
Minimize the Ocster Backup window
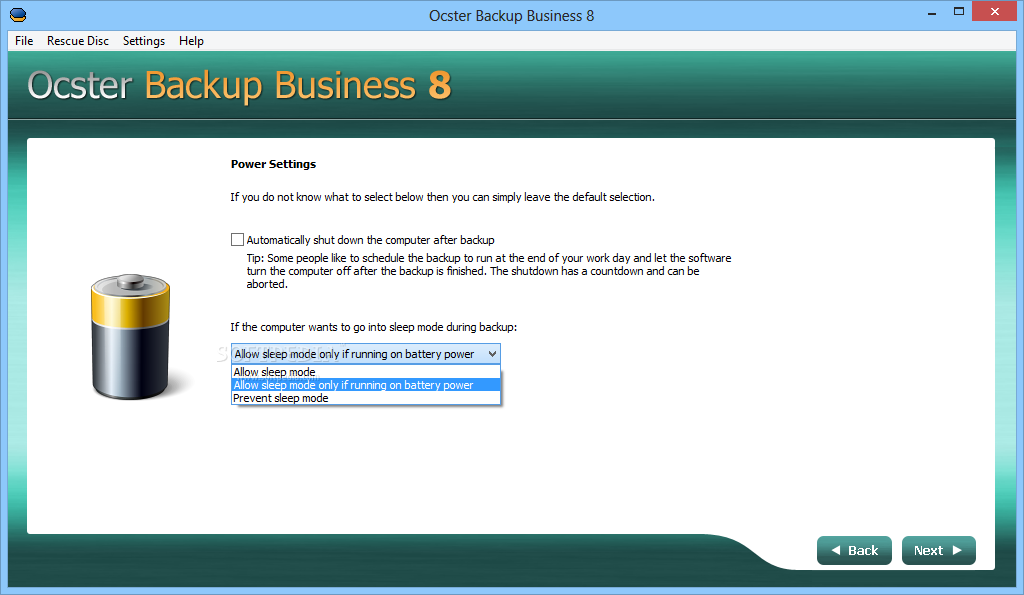pyautogui.click(x=932, y=13)
